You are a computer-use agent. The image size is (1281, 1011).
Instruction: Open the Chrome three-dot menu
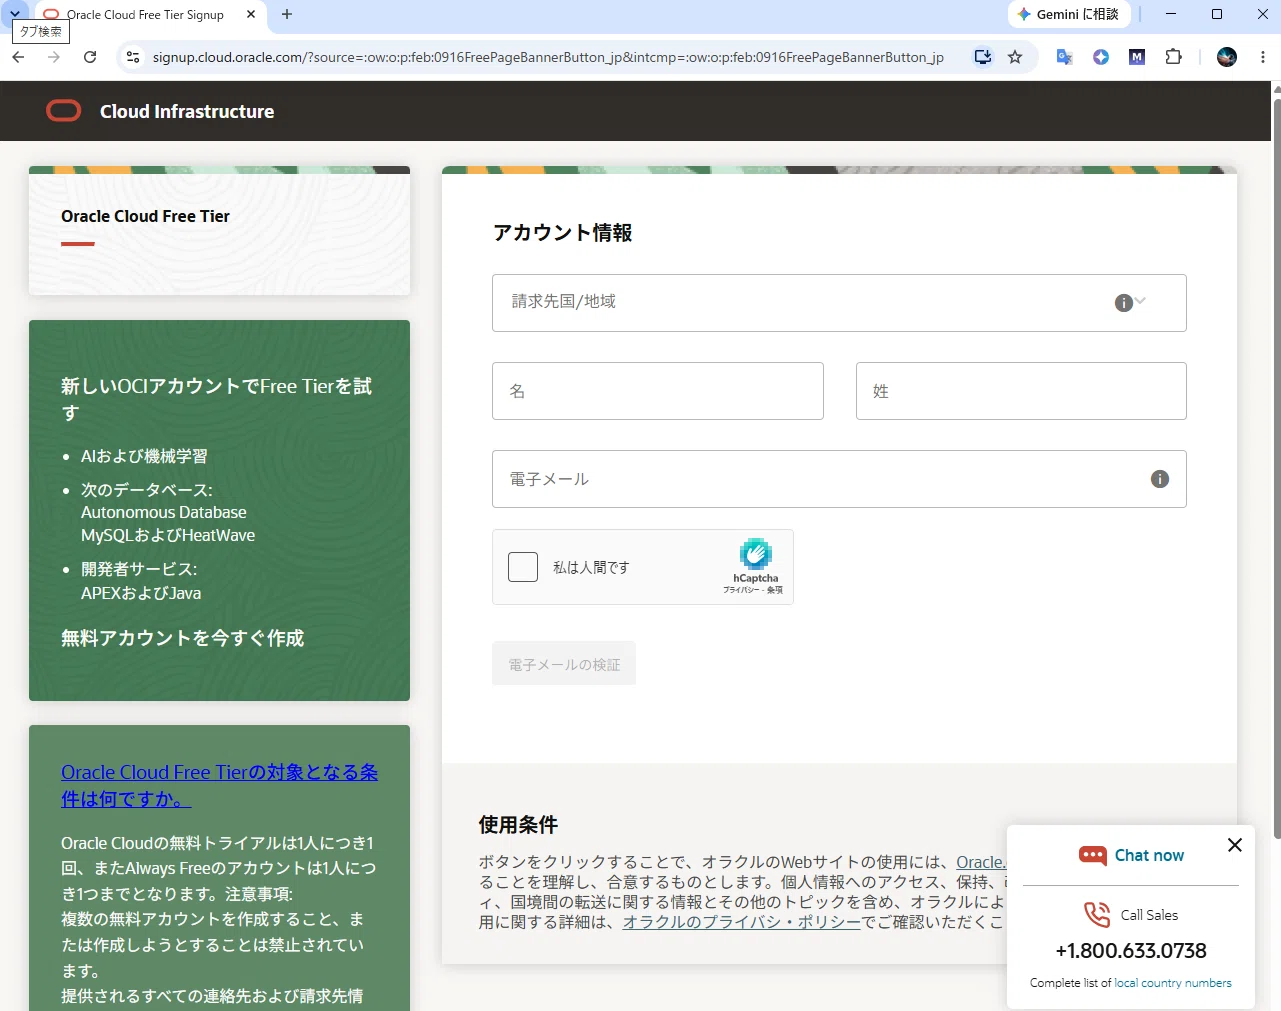pos(1263,57)
